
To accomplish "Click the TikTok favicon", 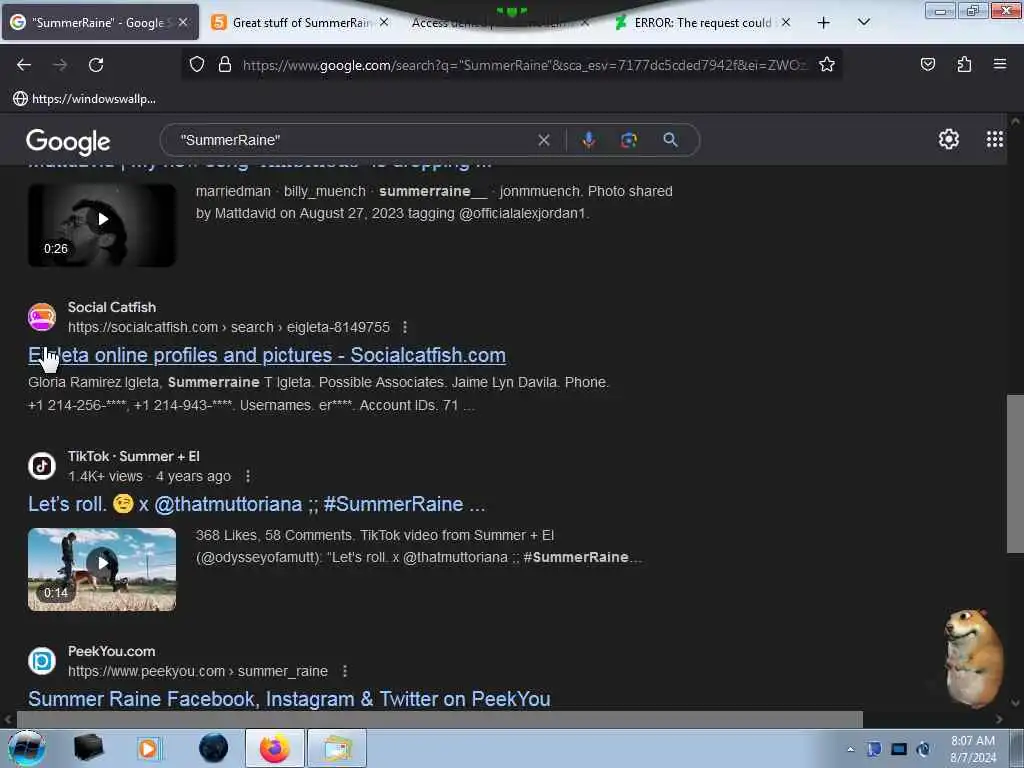I will [42, 466].
